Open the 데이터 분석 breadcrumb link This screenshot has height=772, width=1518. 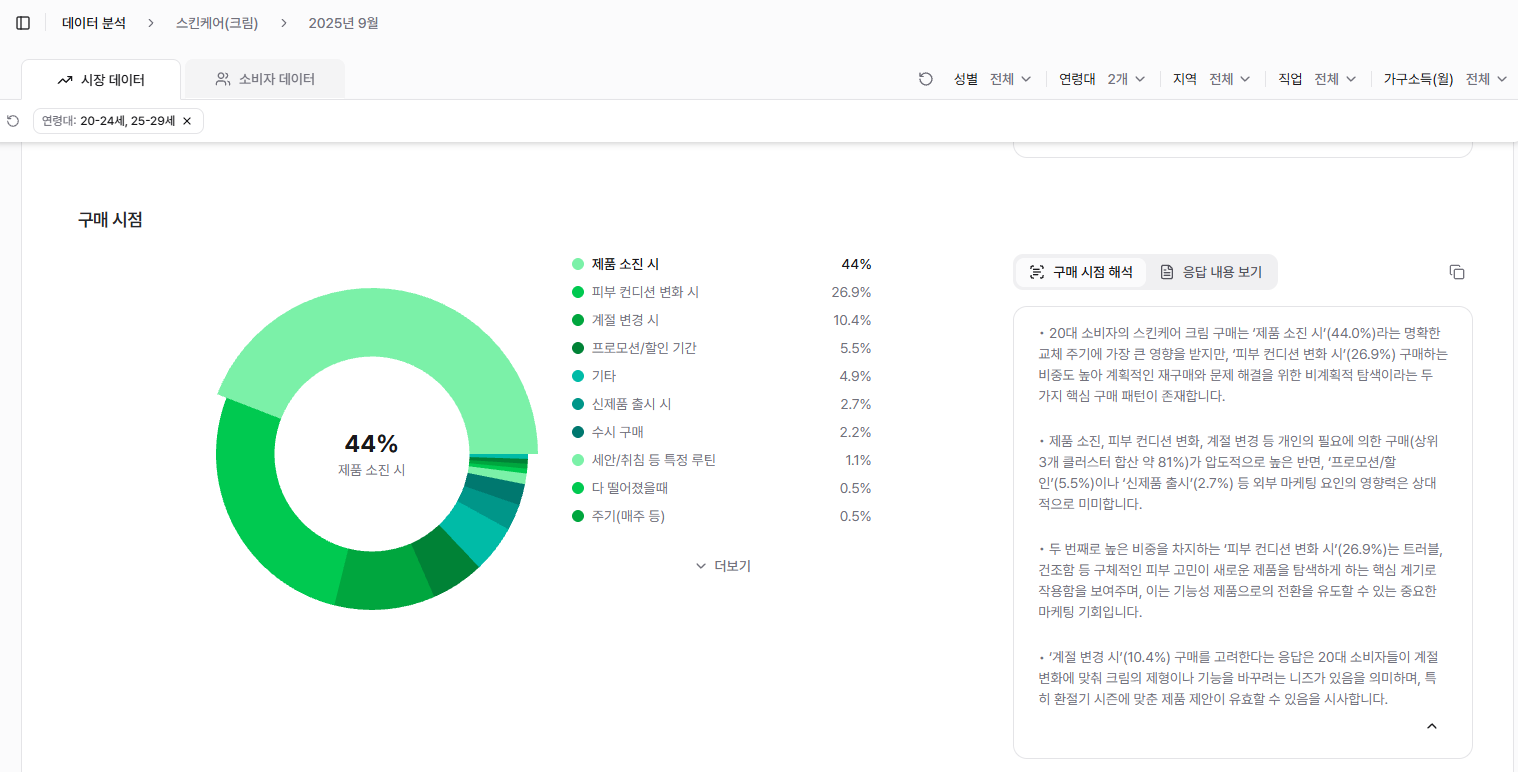click(93, 22)
